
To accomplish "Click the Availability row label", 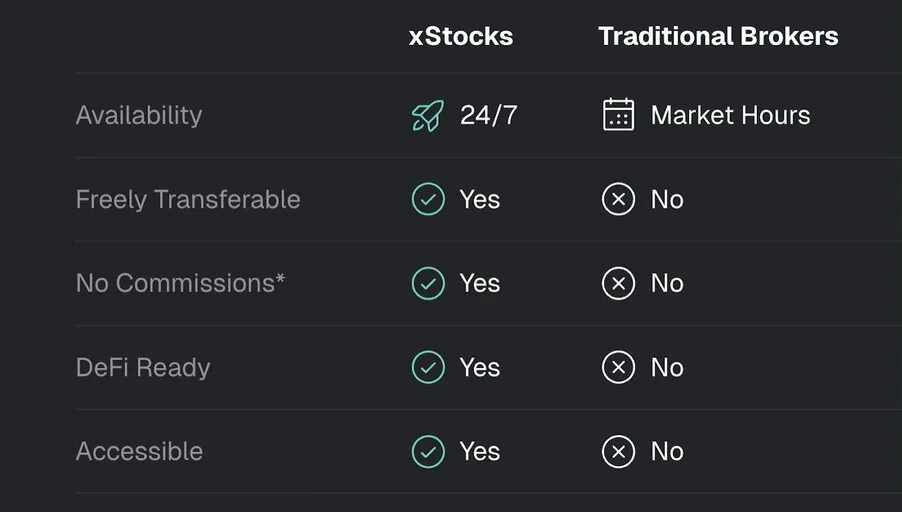I will 139,115.
